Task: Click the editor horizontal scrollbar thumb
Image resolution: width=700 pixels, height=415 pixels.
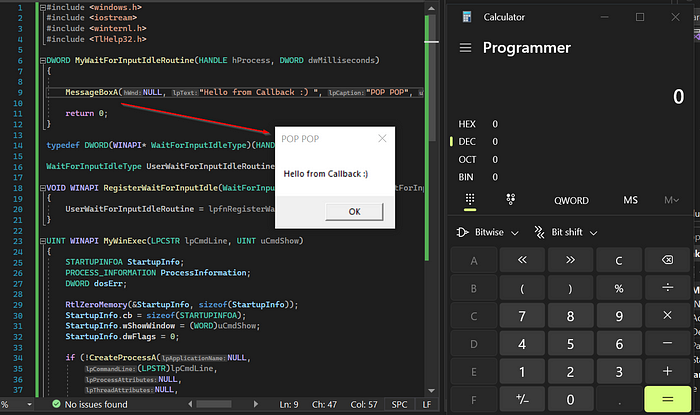Action: point(214,404)
